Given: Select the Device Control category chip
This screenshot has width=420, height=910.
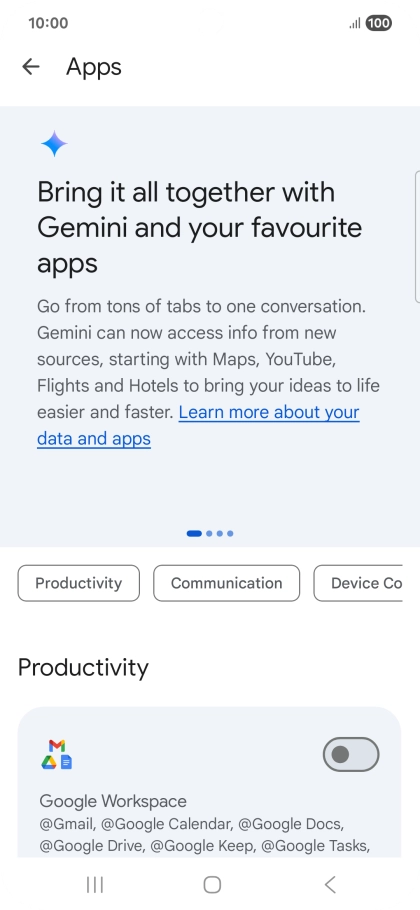Looking at the screenshot, I should point(358,583).
